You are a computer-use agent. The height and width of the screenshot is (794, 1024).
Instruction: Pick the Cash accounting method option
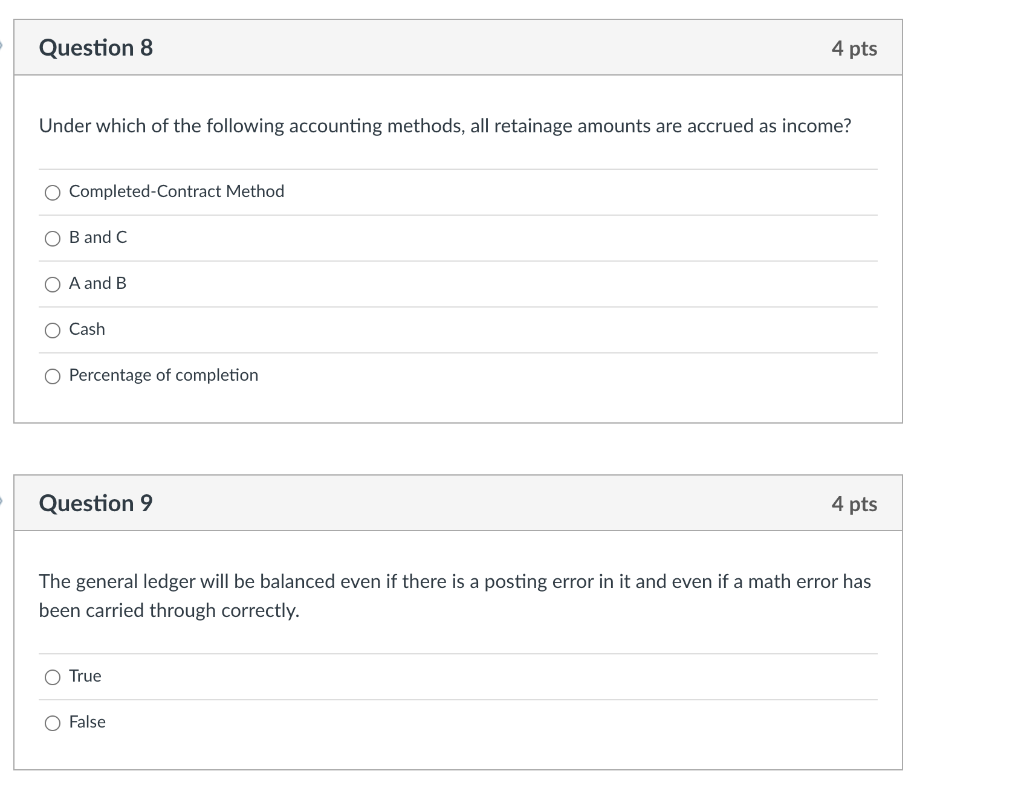click(x=52, y=330)
